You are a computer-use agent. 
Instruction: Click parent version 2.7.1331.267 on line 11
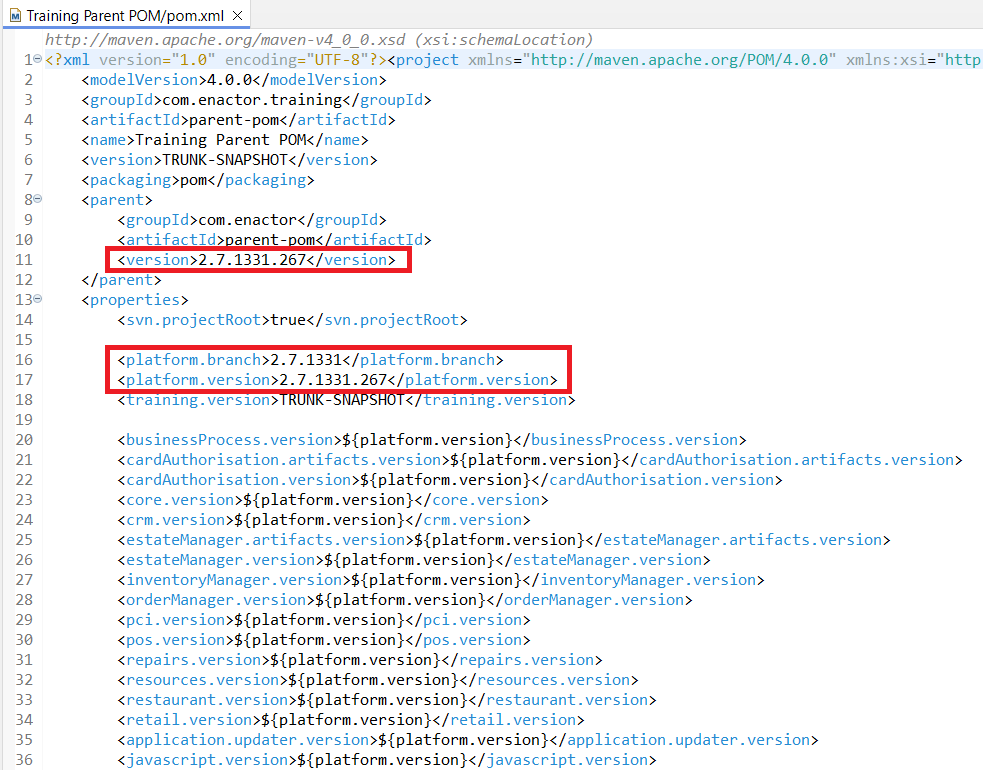point(256,260)
